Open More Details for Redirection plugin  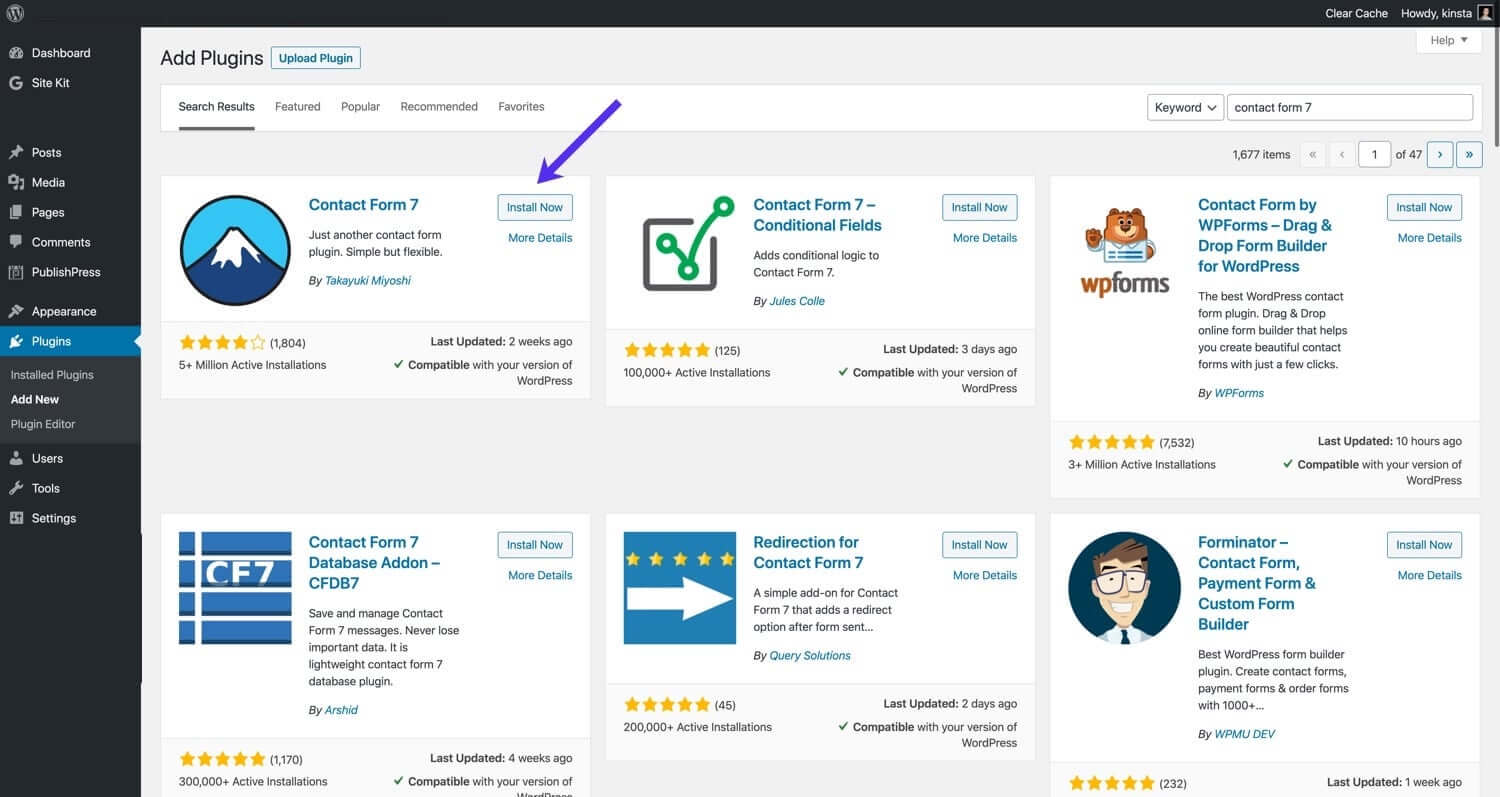[x=985, y=576]
